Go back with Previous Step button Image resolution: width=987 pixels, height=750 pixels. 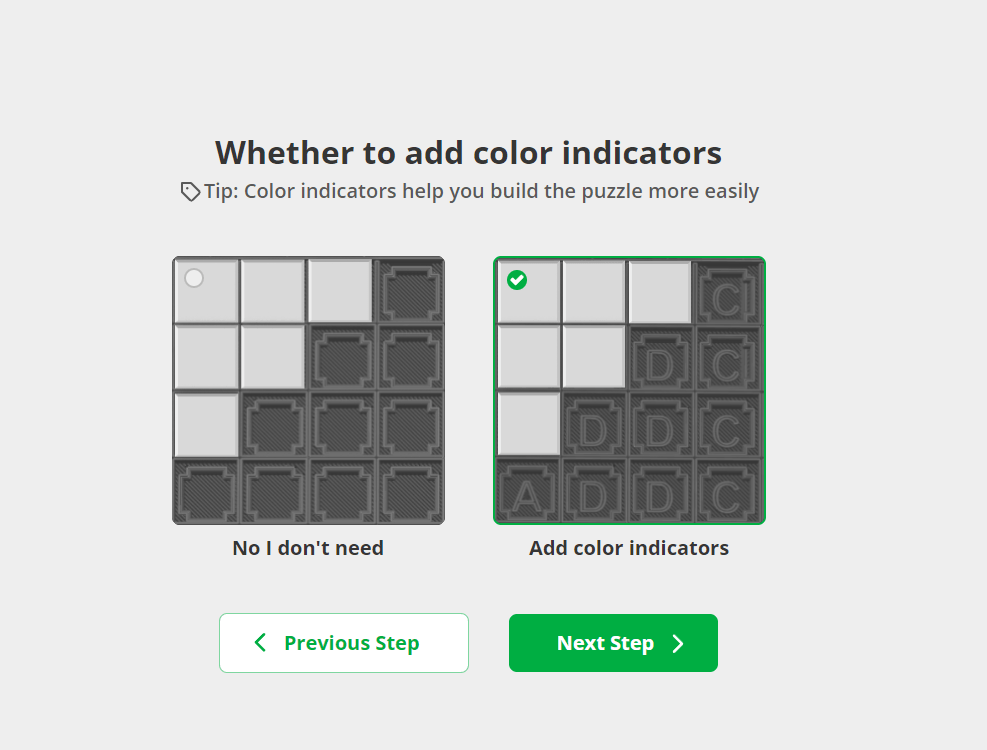pyautogui.click(x=344, y=643)
